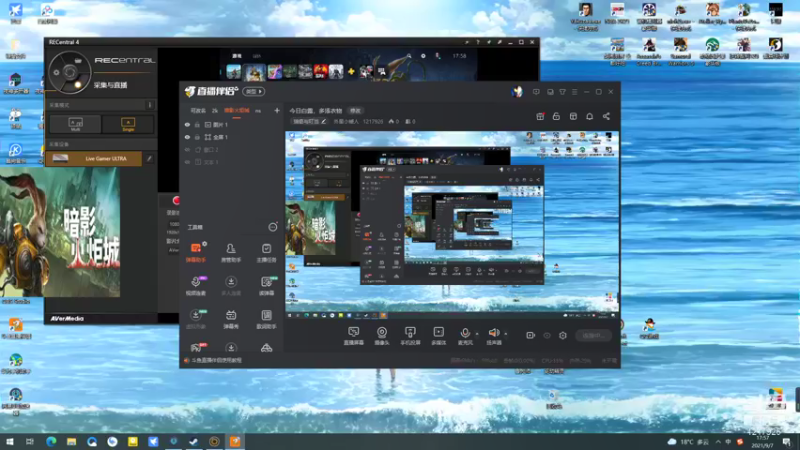Viewport: 800px width, 450px height.
Task: Open the microphone dropdown arrow
Action: tap(477, 334)
